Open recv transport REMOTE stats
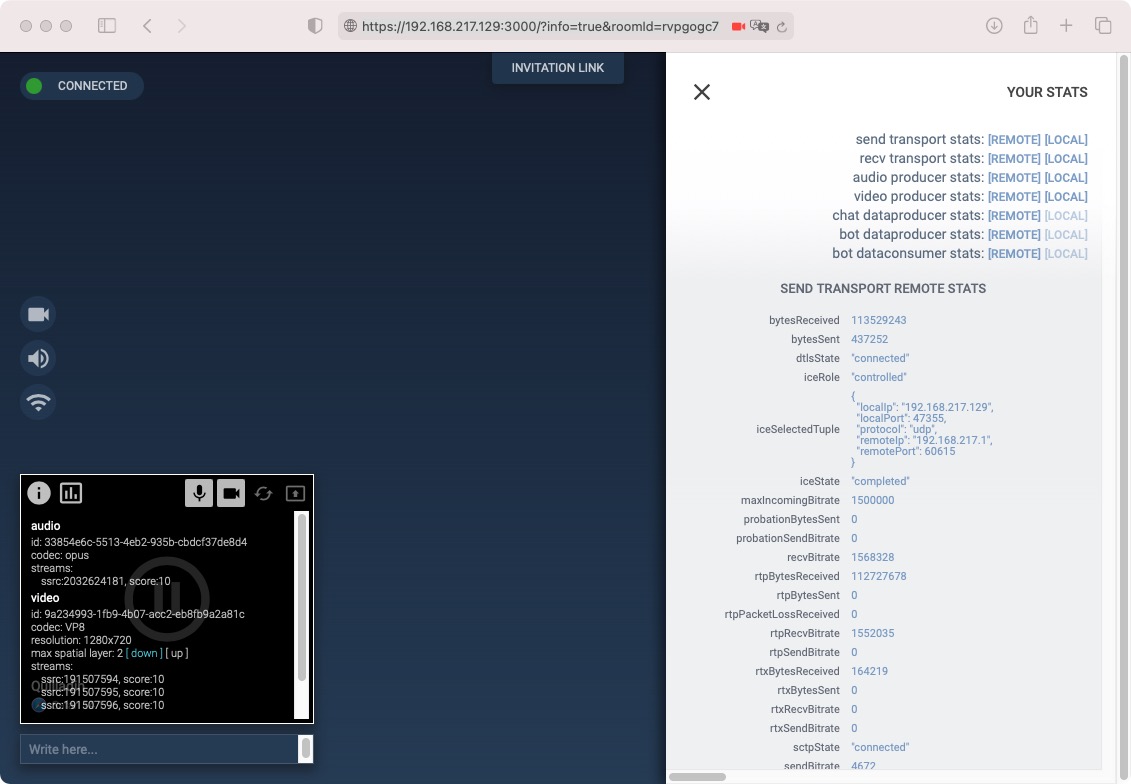Viewport: 1131px width, 784px height. point(1014,159)
